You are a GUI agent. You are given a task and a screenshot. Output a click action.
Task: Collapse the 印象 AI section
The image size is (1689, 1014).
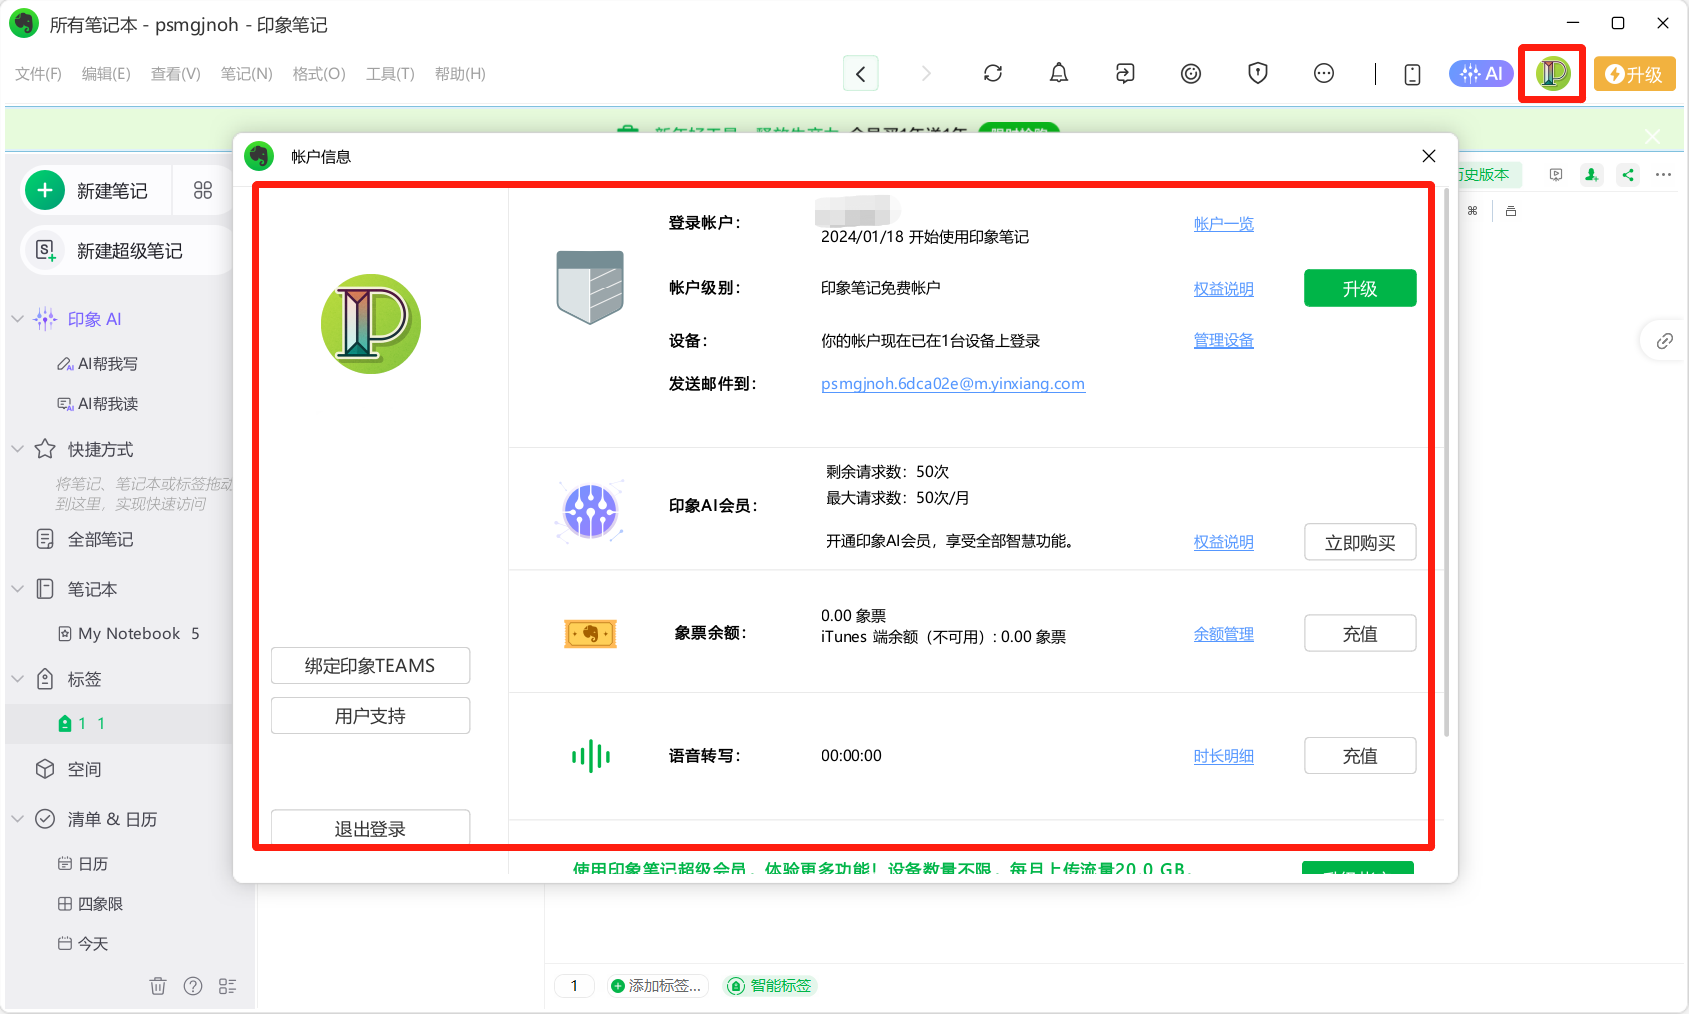point(17,319)
